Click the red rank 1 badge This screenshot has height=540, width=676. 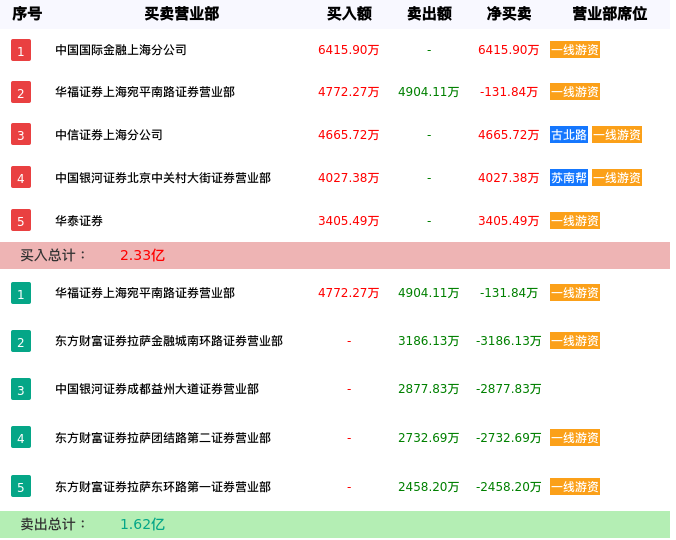pyautogui.click(x=21, y=50)
